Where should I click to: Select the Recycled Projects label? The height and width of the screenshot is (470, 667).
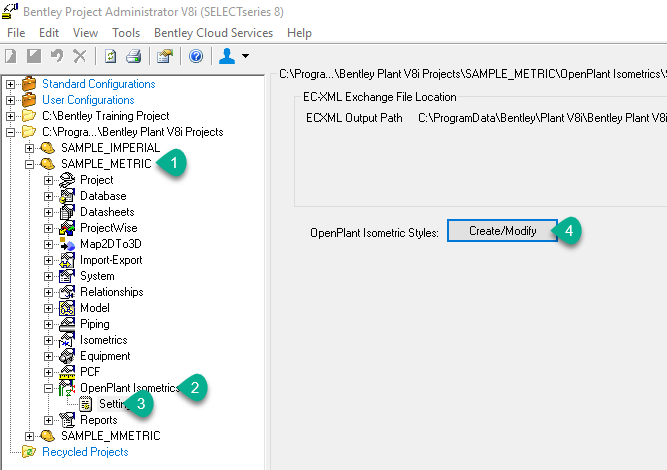(85, 452)
